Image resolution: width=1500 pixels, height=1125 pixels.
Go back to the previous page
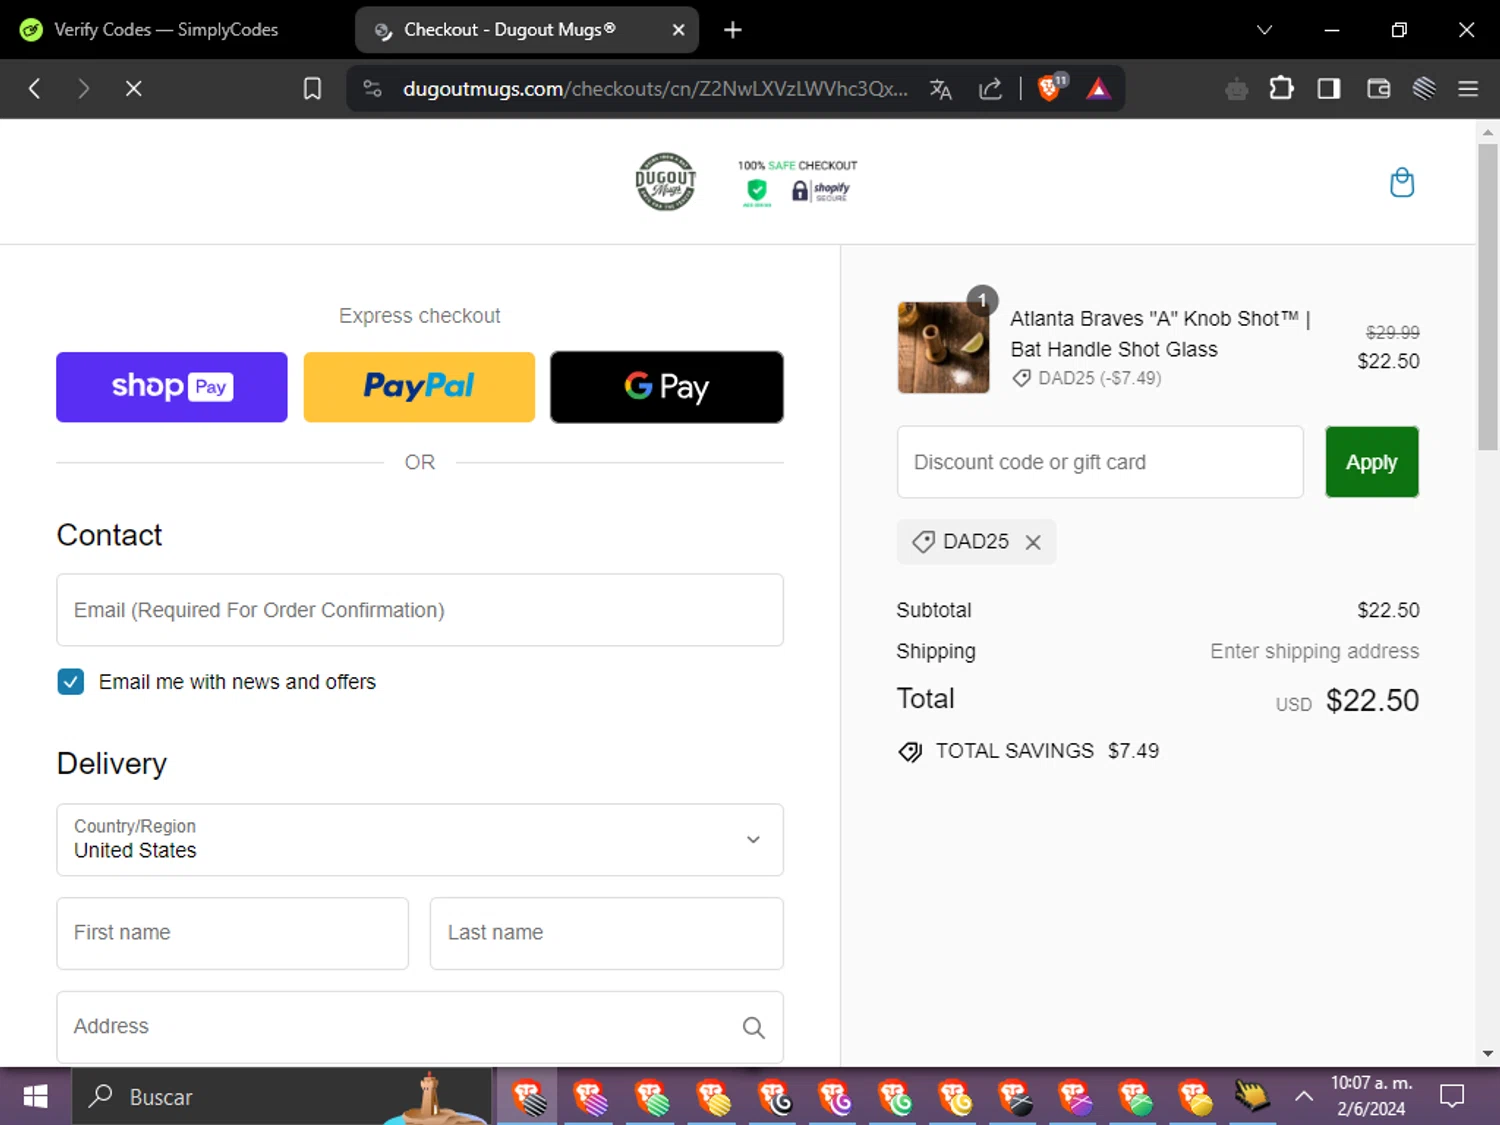(x=34, y=89)
